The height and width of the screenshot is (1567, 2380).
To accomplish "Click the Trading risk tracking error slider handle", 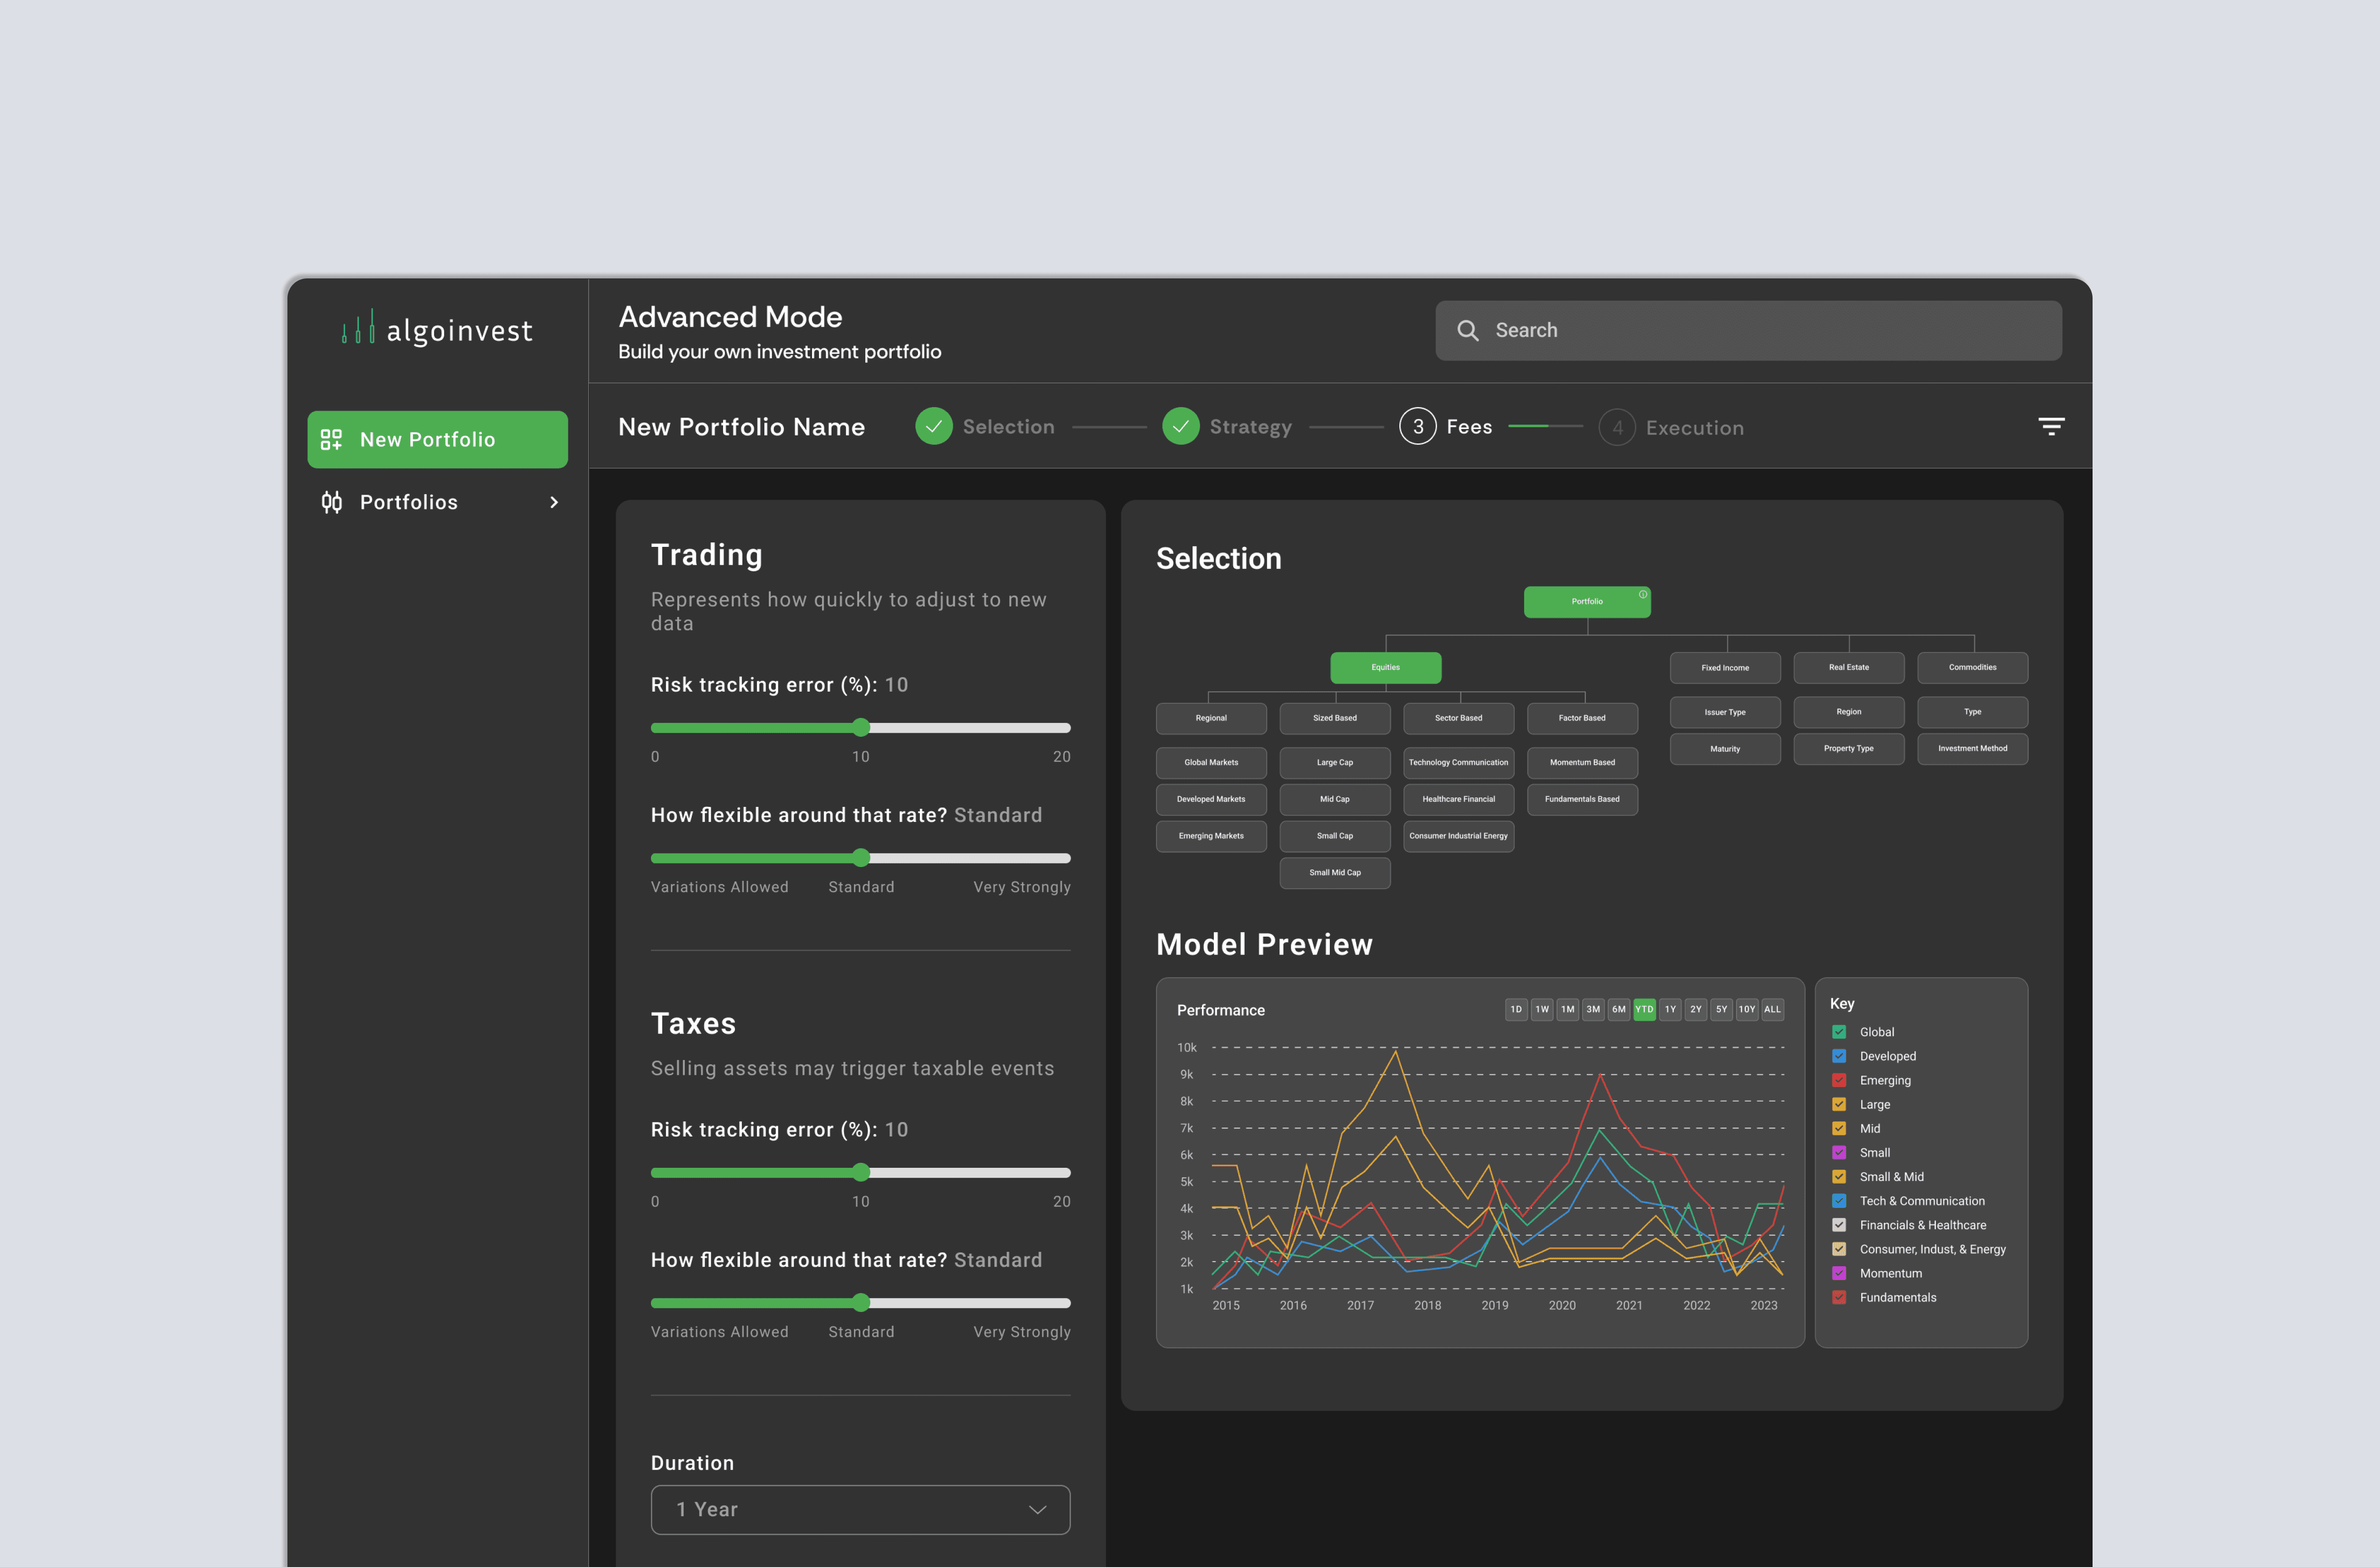I will [861, 728].
